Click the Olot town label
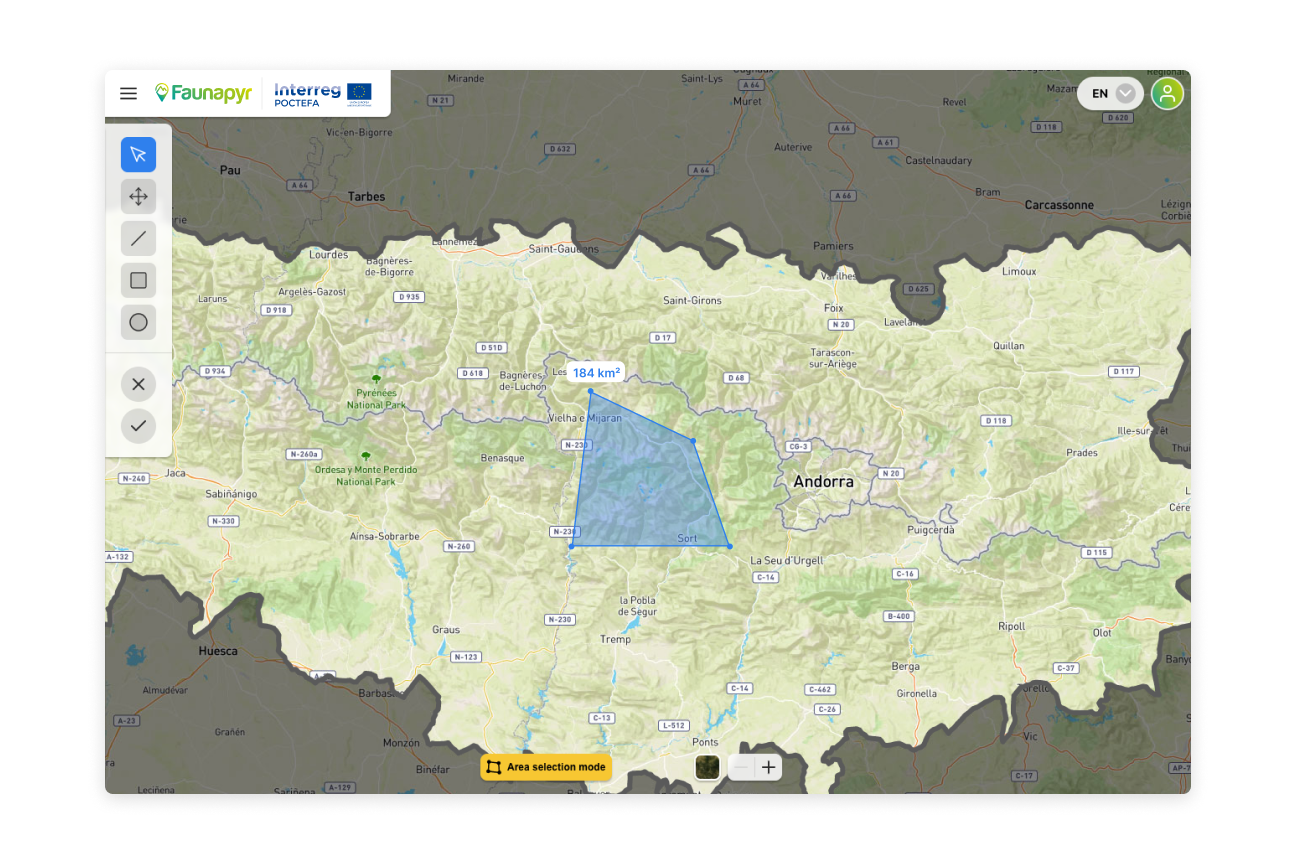The width and height of the screenshot is (1296, 864). tap(1101, 633)
